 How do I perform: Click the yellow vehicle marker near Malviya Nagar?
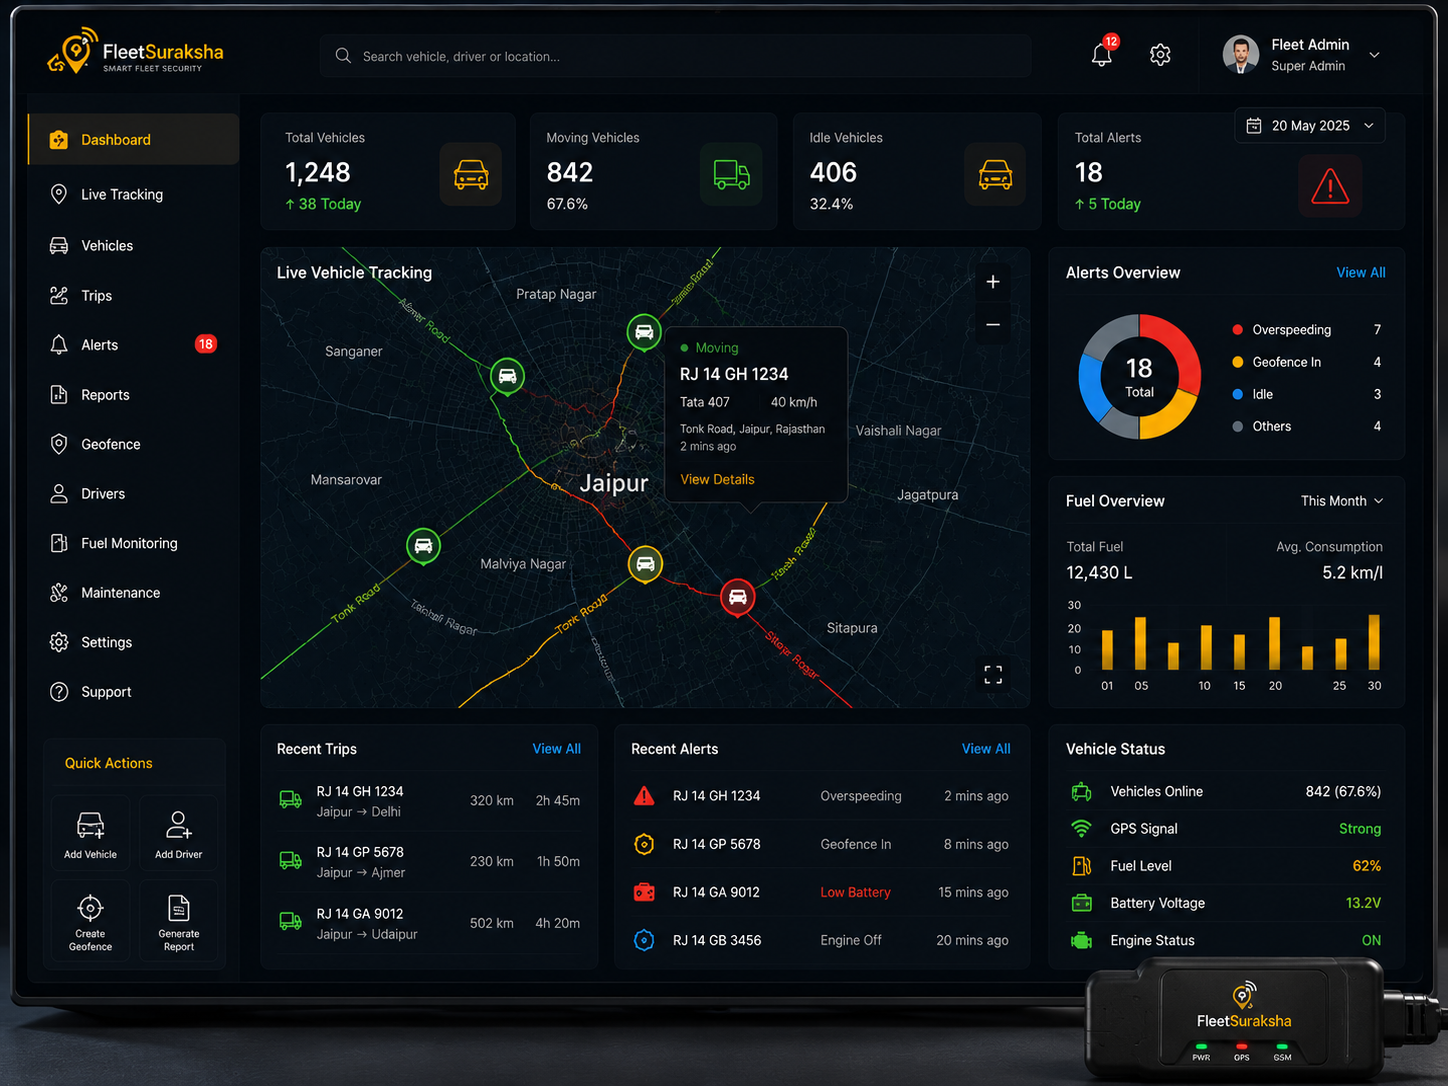click(645, 564)
